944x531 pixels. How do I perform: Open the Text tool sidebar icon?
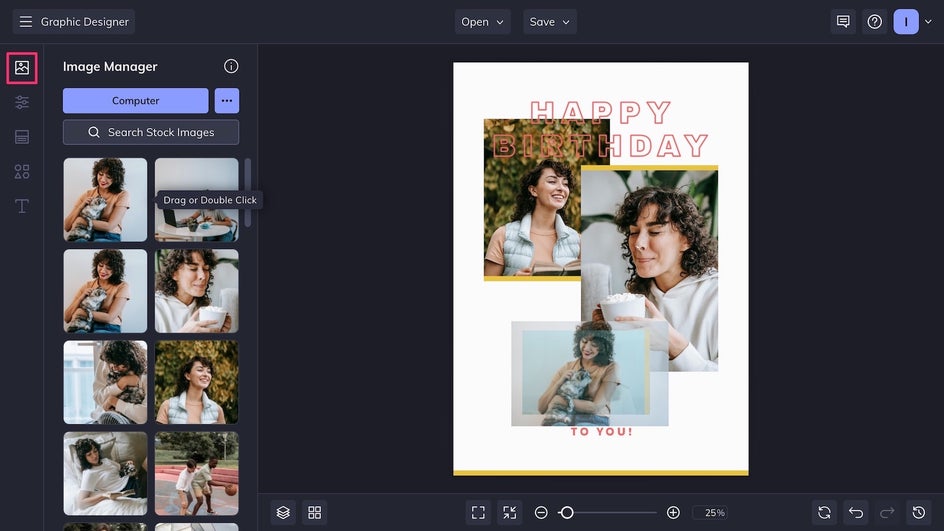tap(22, 206)
